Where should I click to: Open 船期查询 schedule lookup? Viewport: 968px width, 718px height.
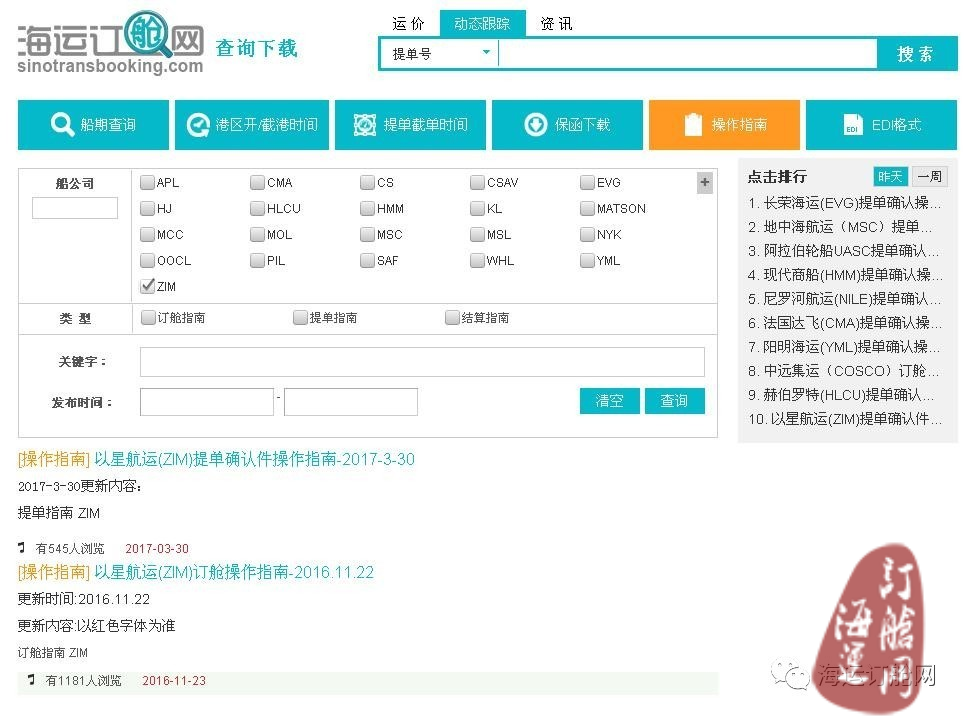93,125
